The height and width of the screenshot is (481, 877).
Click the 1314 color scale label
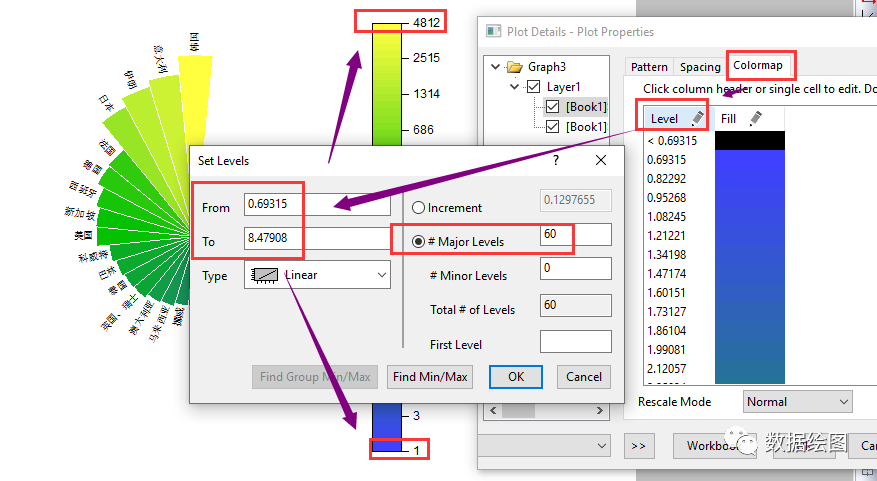[426, 94]
